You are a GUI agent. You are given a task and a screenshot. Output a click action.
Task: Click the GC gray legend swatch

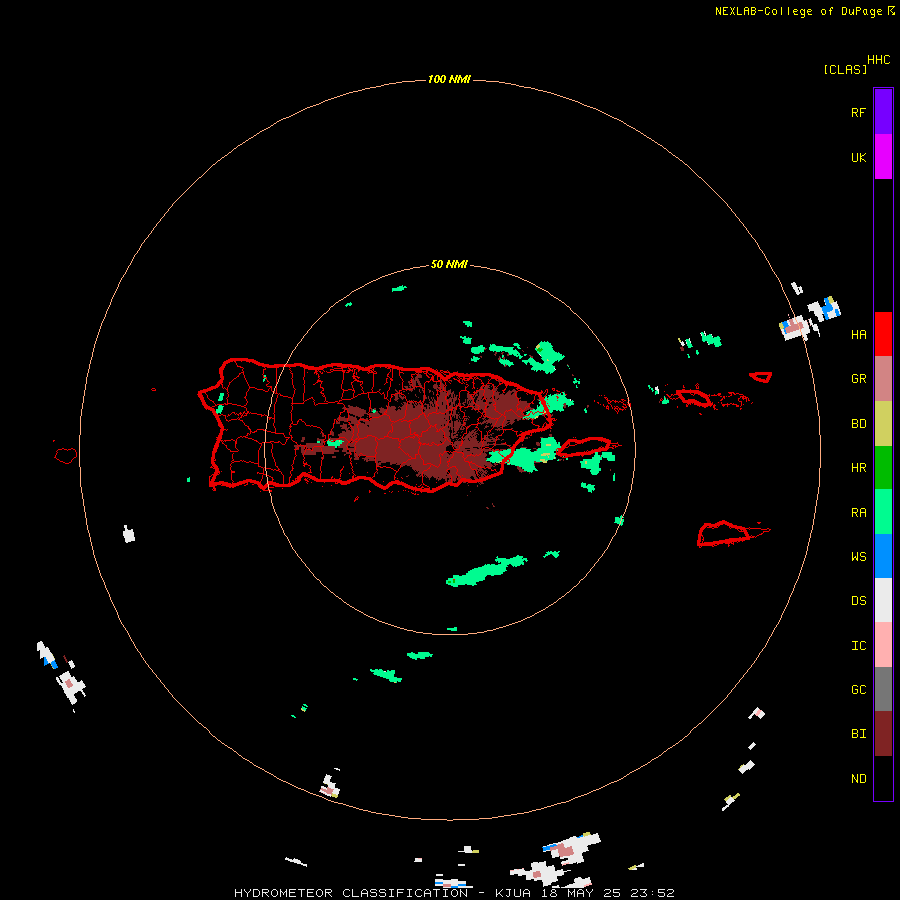coord(883,689)
